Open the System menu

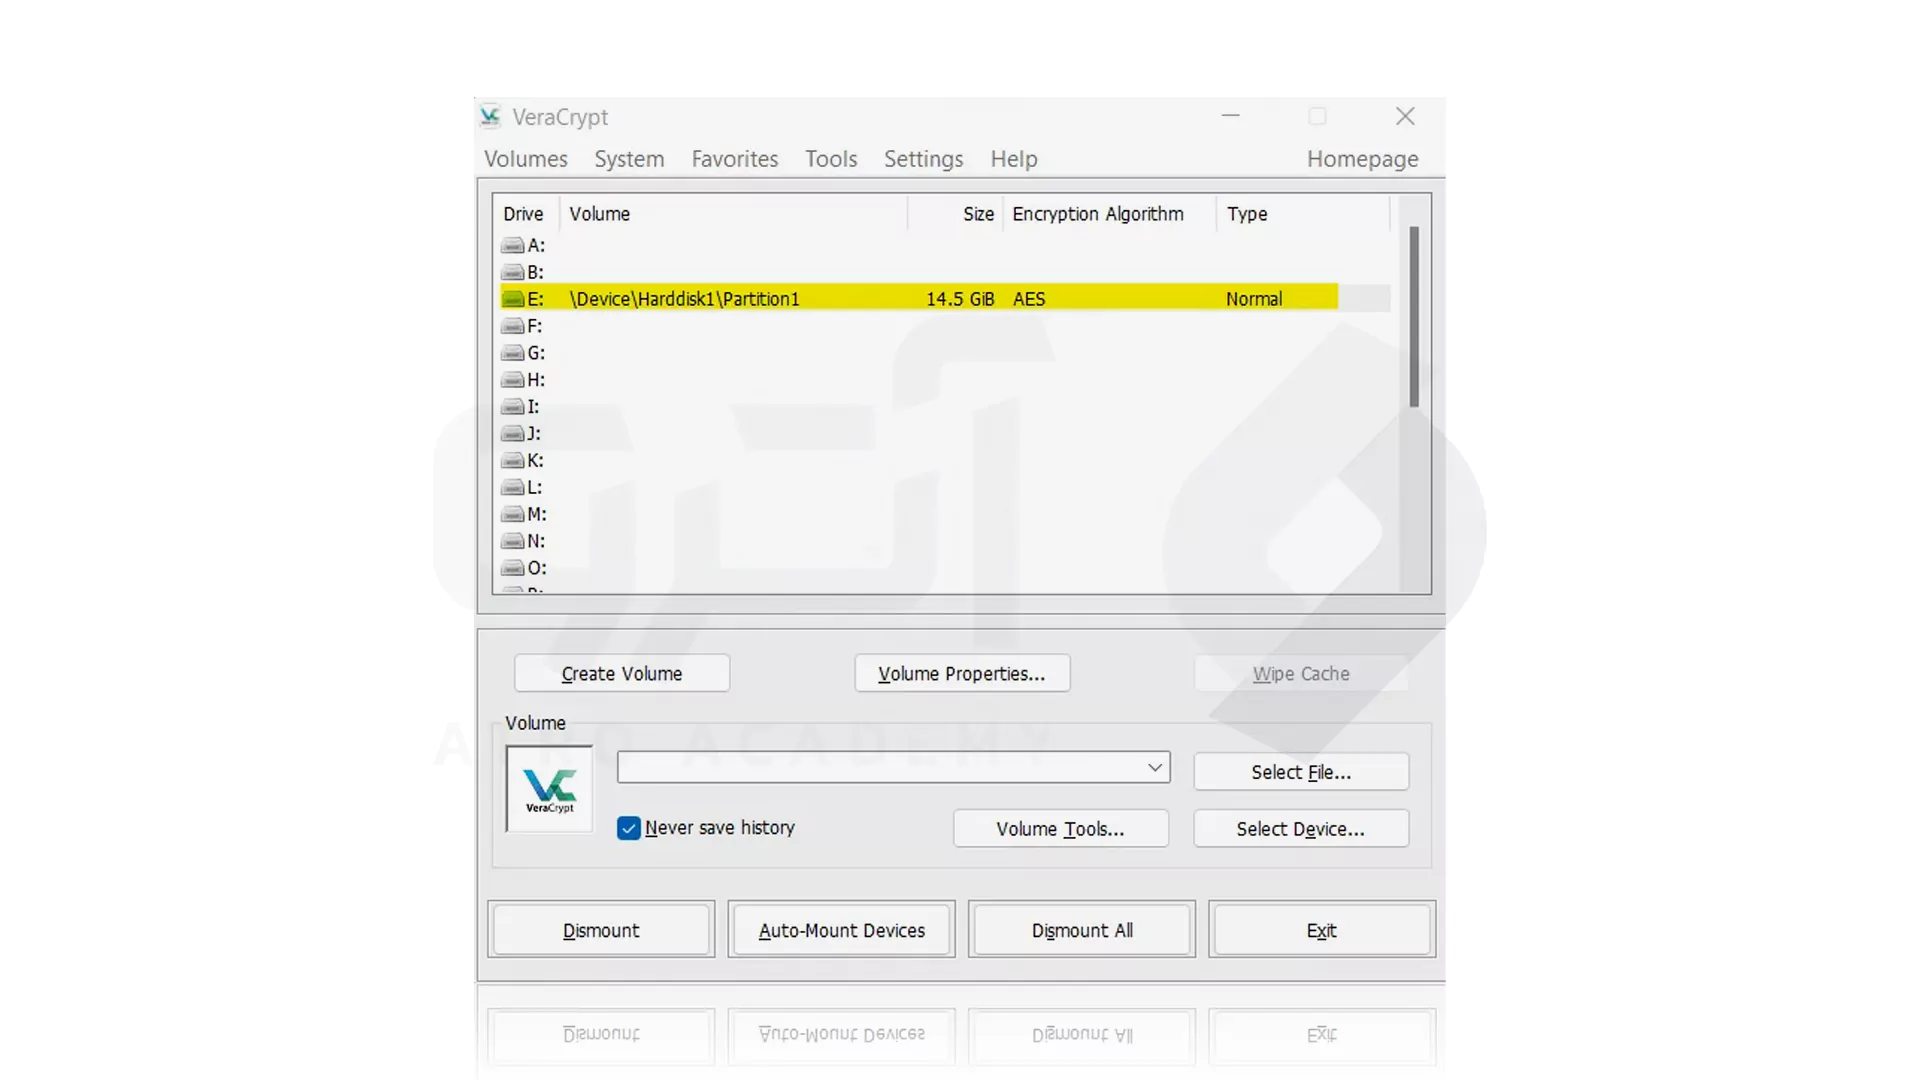[629, 159]
